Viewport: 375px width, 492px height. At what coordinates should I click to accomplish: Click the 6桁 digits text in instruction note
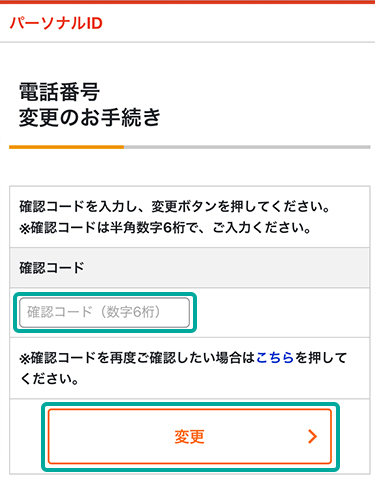(174, 228)
